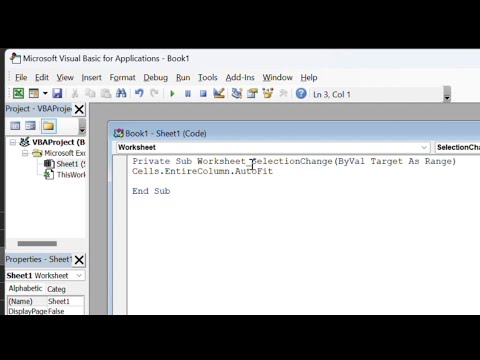Click the Ln 3, Col 1 position indicator
Image resolution: width=480 pixels, height=360 pixels.
pyautogui.click(x=332, y=94)
